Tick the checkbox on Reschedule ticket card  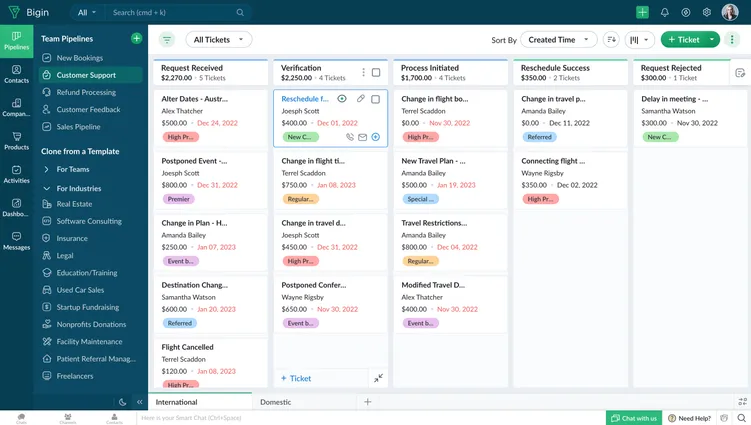tap(376, 99)
